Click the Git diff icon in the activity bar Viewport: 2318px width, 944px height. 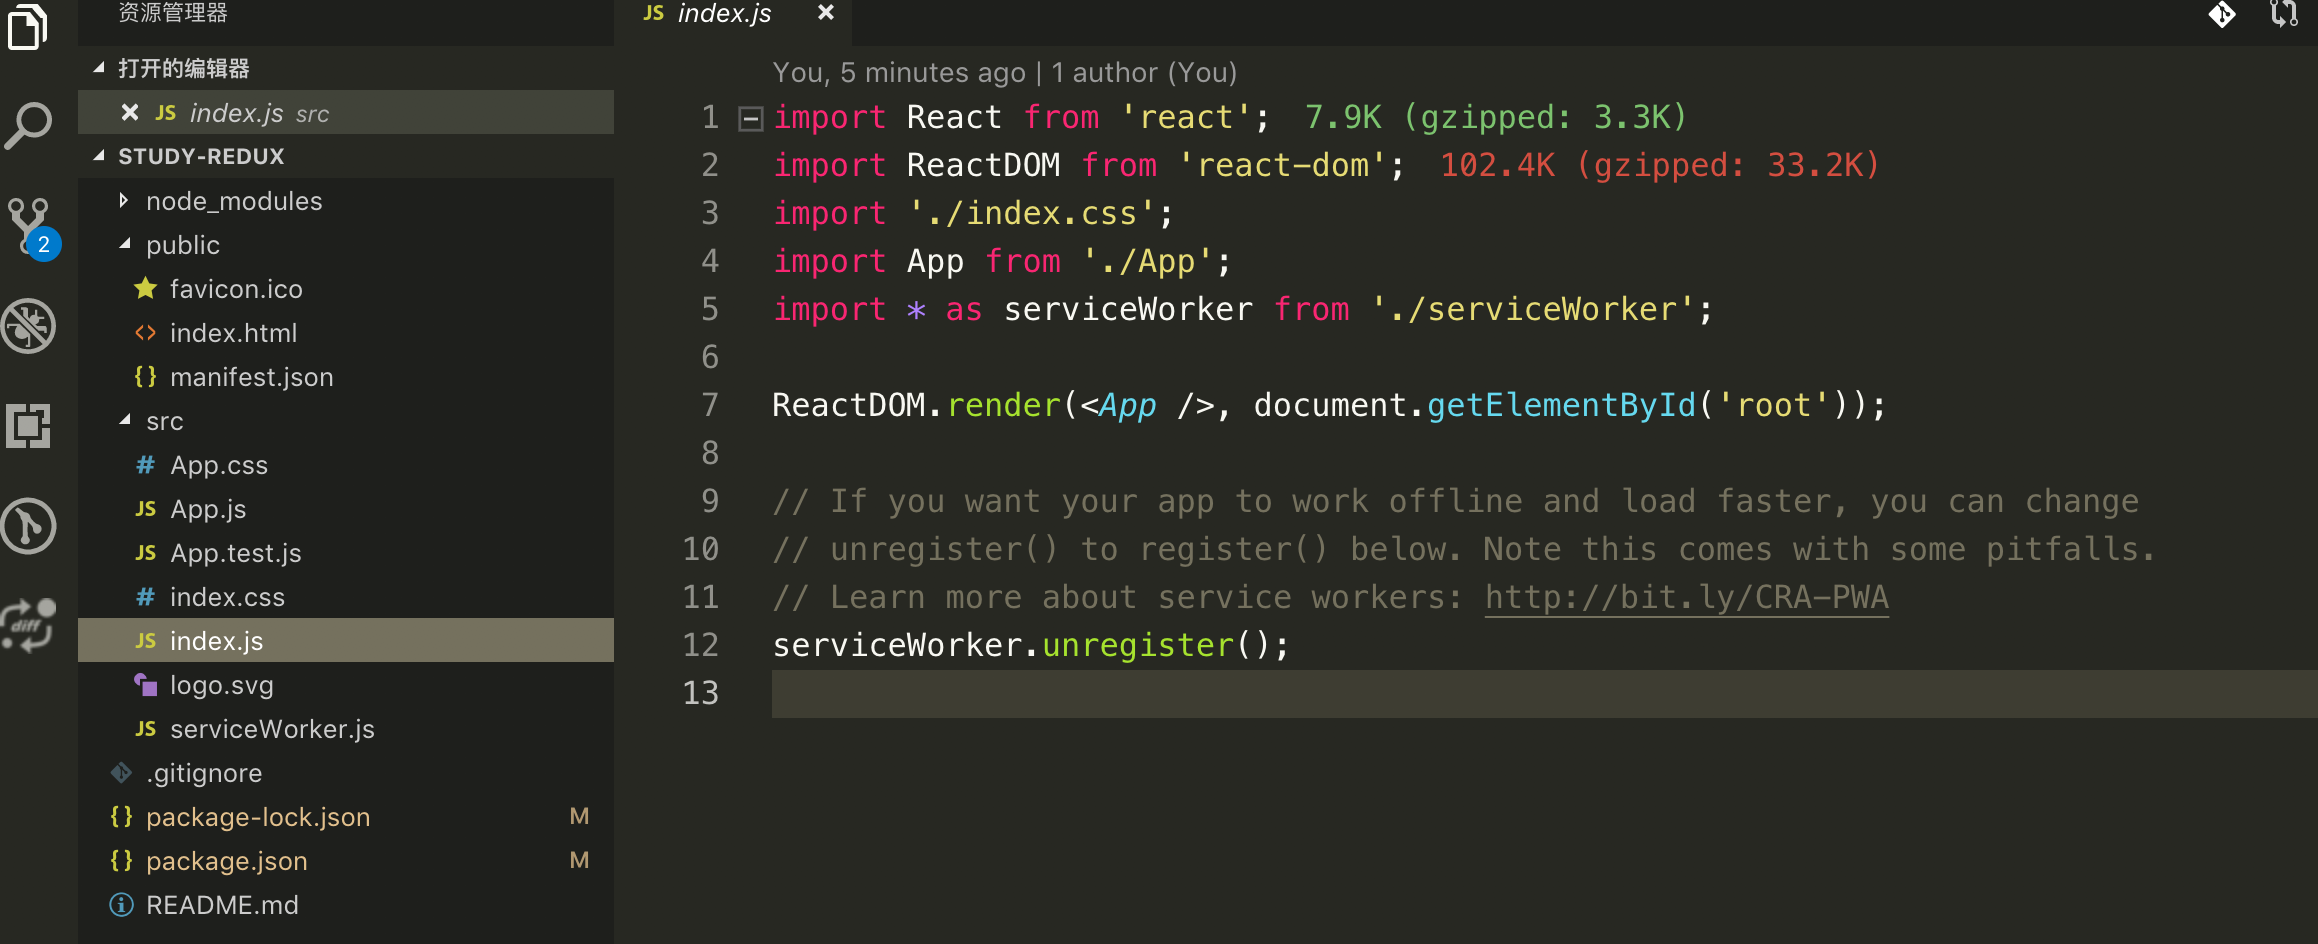(30, 622)
